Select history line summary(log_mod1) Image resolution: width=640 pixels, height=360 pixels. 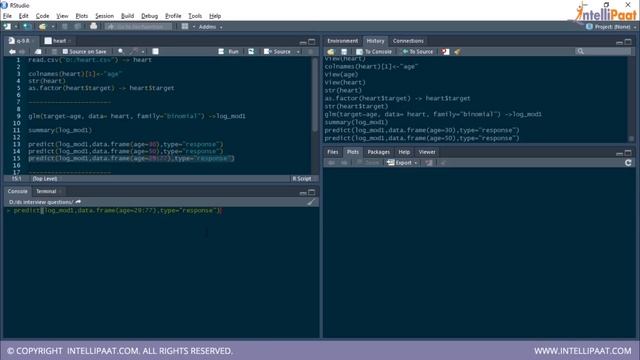click(356, 122)
